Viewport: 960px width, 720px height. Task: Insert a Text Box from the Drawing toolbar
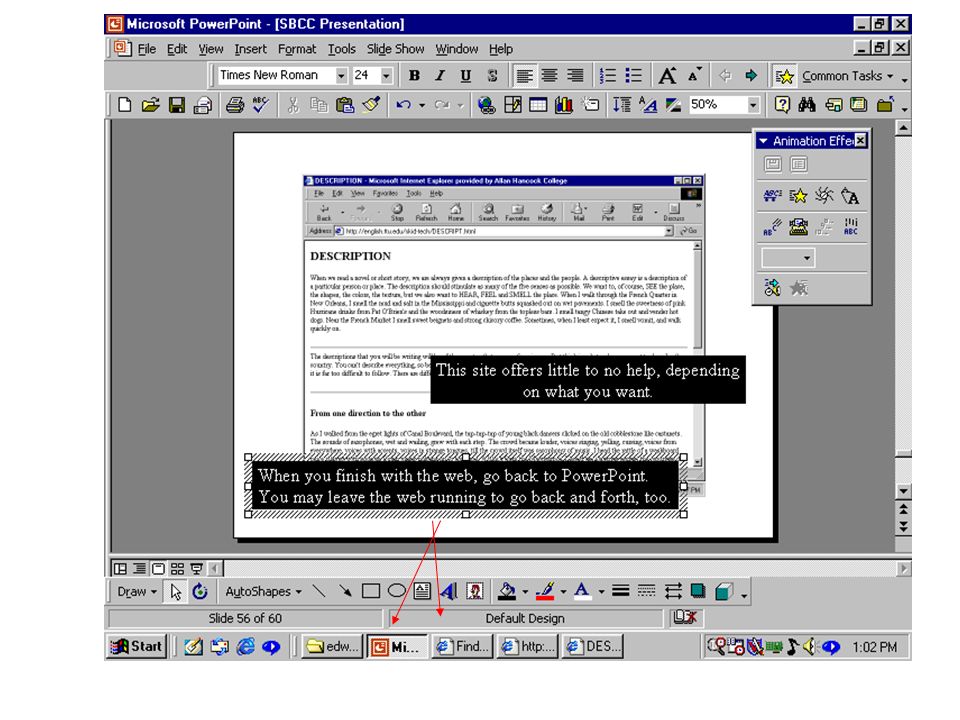[422, 591]
